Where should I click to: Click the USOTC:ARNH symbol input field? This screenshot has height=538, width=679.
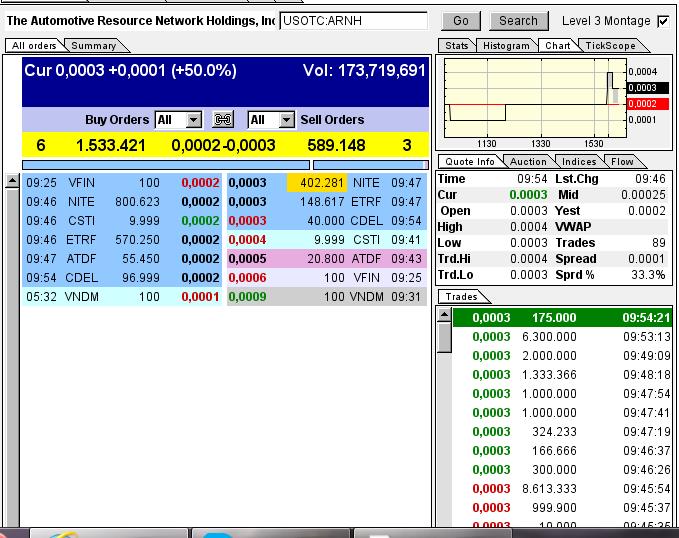(x=353, y=21)
